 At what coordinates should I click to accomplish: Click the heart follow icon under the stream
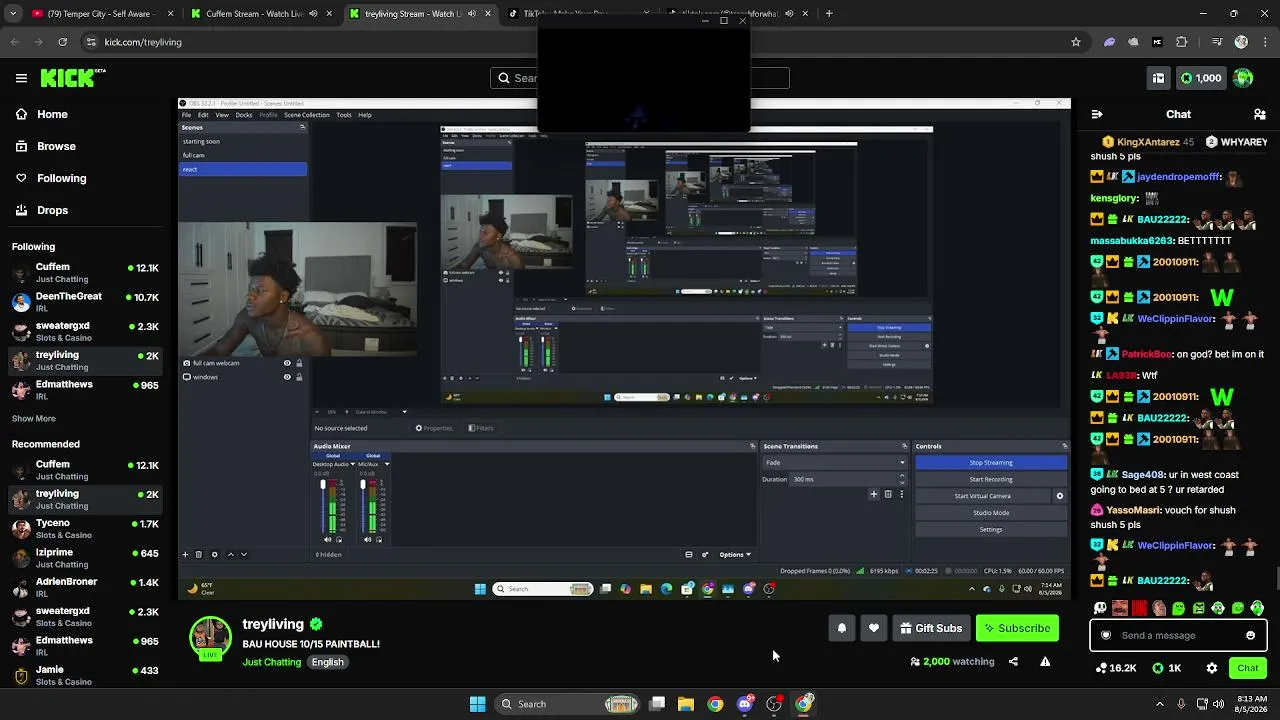[x=874, y=628]
